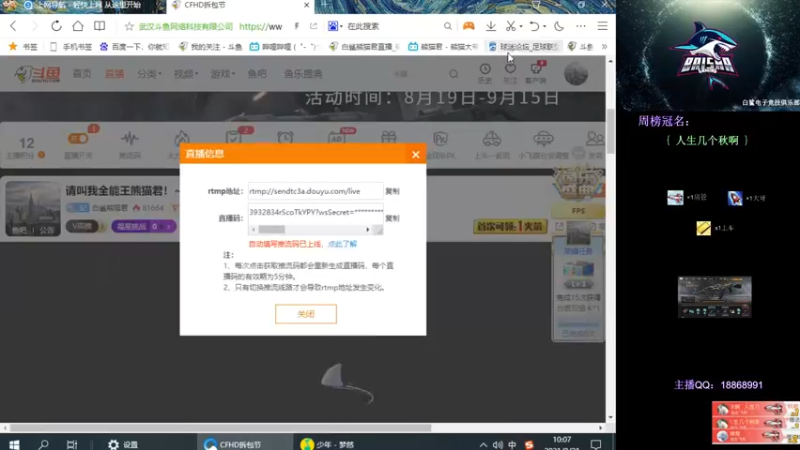This screenshot has width=800, height=450.
Task: Expand more bookmarks chevron
Action: click(x=605, y=46)
